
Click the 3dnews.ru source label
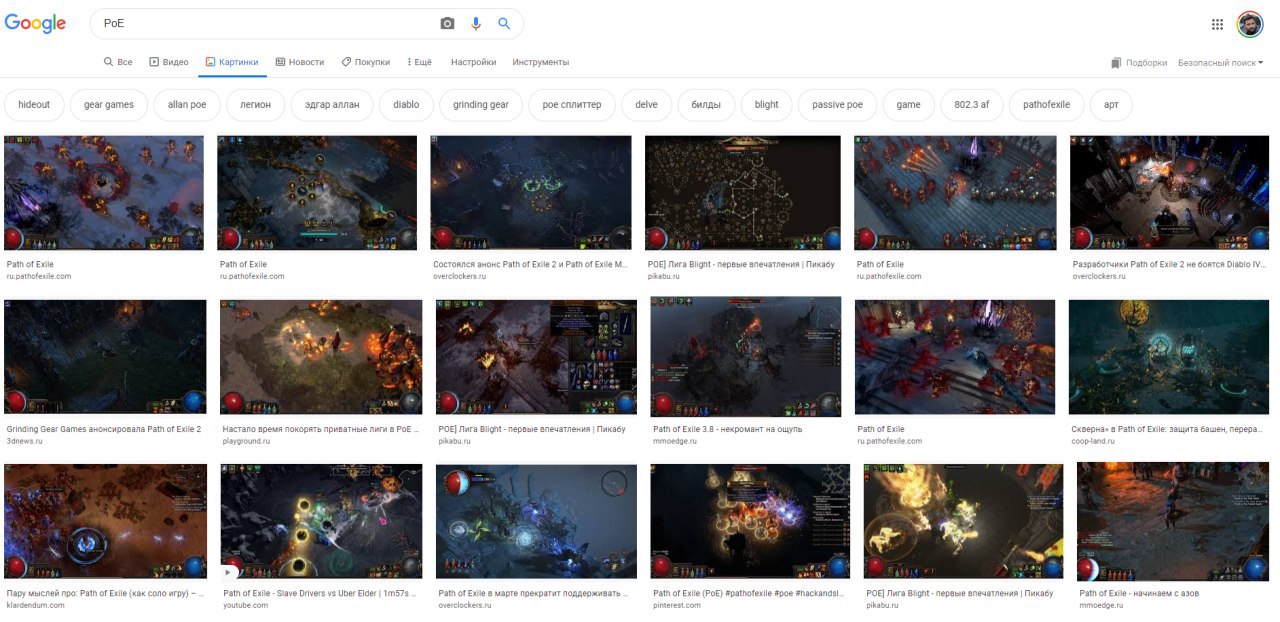click(x=26, y=440)
